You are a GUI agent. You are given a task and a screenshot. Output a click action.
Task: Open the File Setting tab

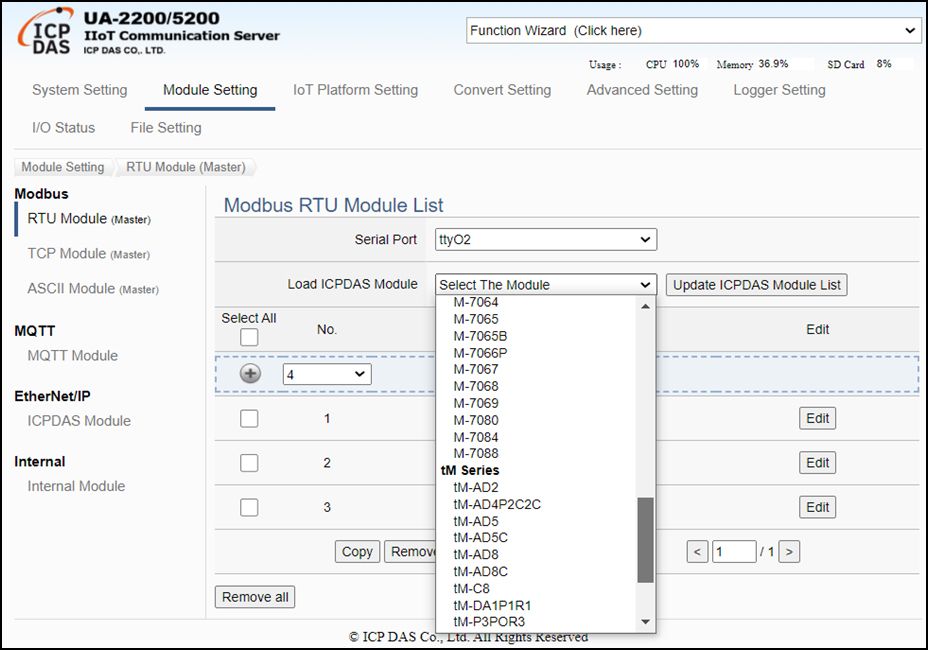(166, 128)
